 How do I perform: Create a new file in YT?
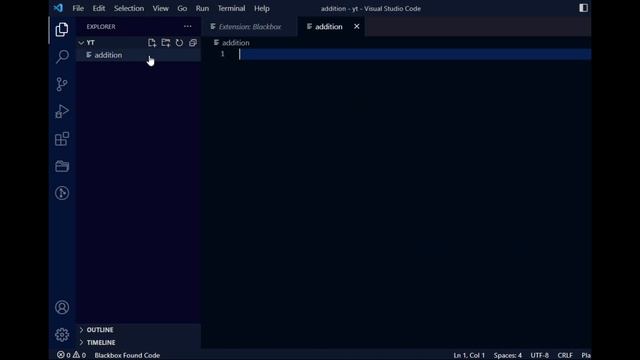pyautogui.click(x=152, y=42)
